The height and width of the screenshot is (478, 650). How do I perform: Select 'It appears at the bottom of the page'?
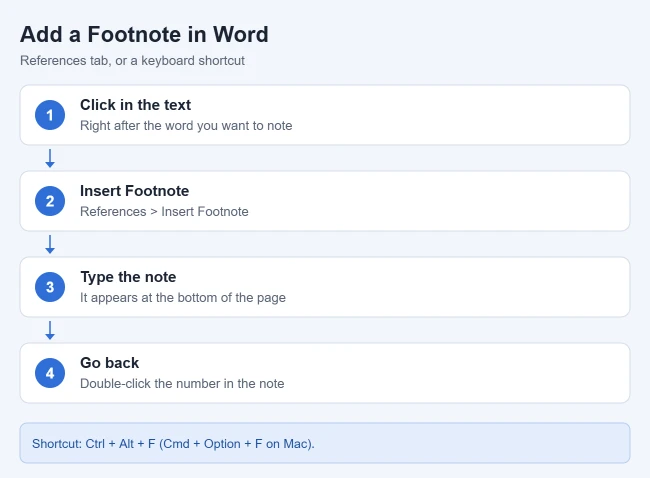(x=183, y=298)
